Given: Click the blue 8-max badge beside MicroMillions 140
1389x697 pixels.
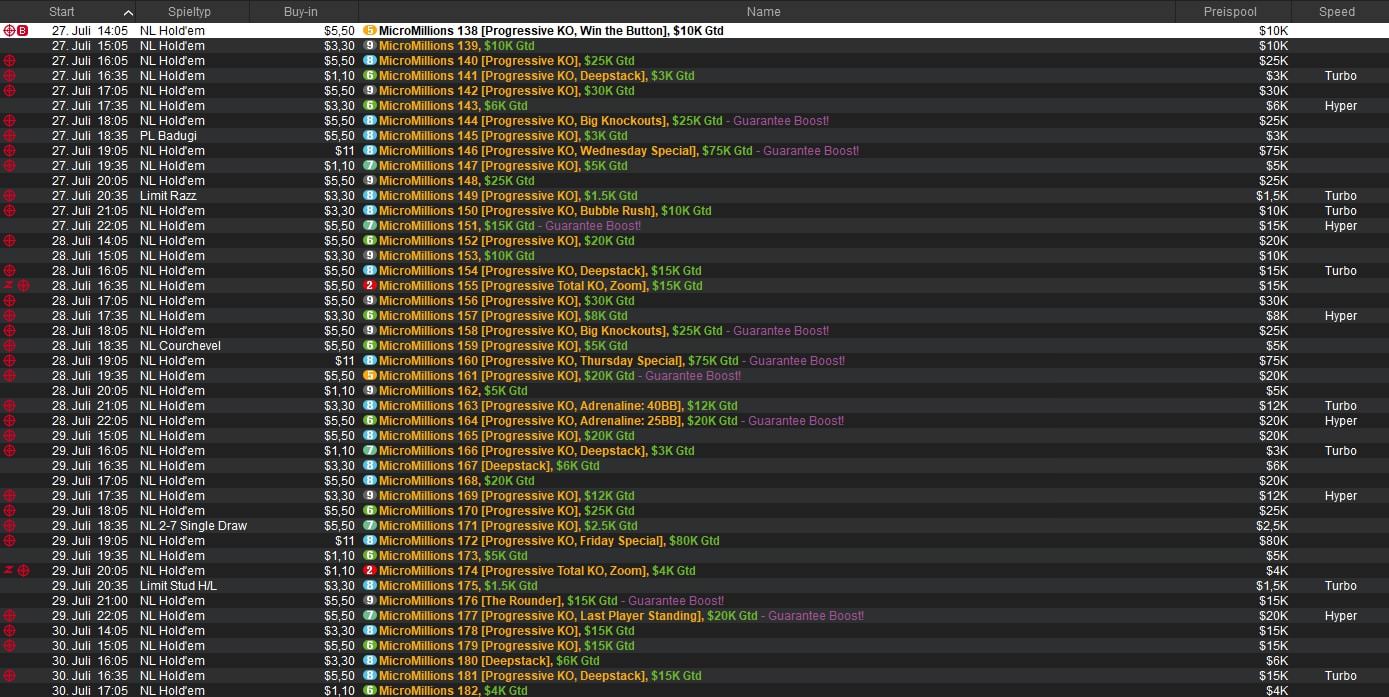Looking at the screenshot, I should pyautogui.click(x=370, y=61).
